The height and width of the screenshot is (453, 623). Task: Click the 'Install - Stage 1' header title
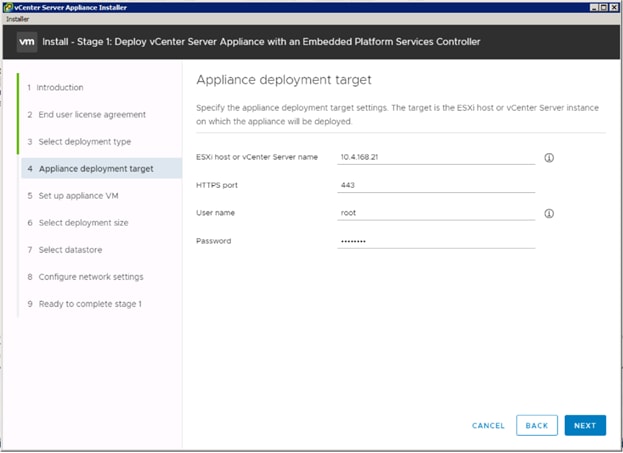tap(261, 42)
